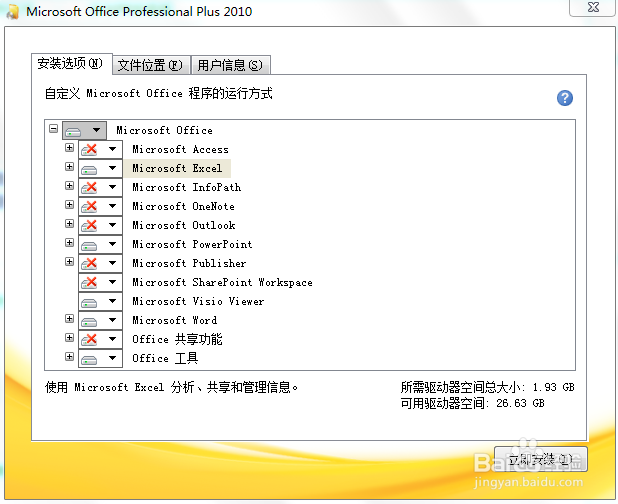Select the Office 工具 label

[x=165, y=358]
